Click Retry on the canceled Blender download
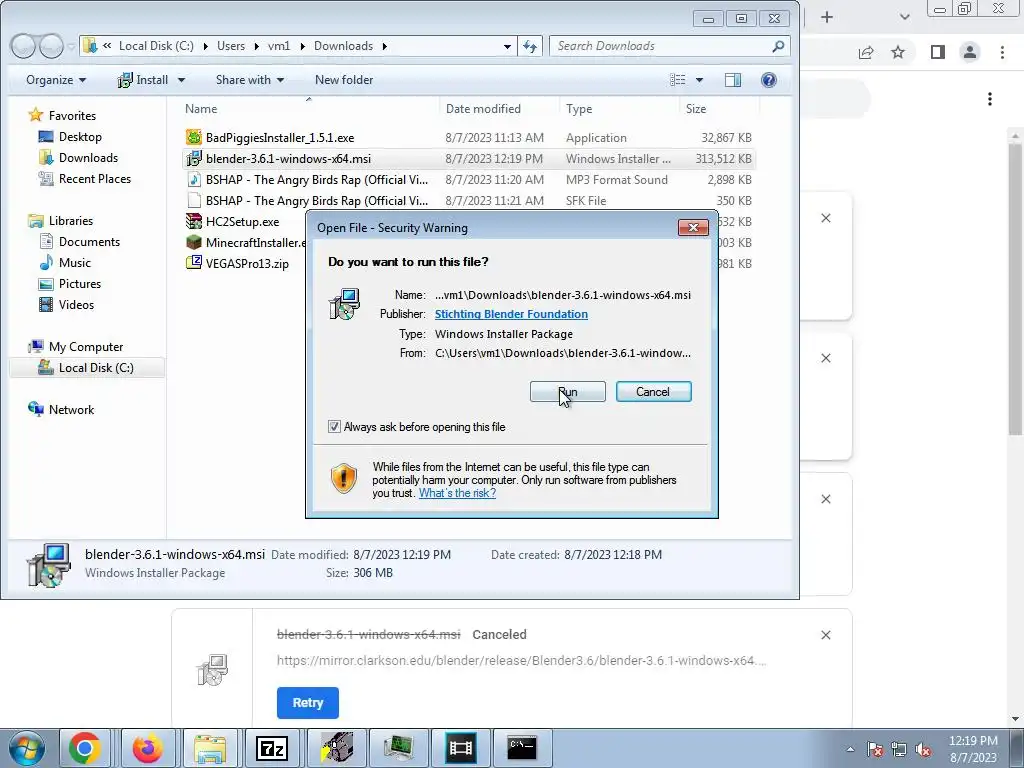Screen dimensions: 1024x768 click(308, 703)
